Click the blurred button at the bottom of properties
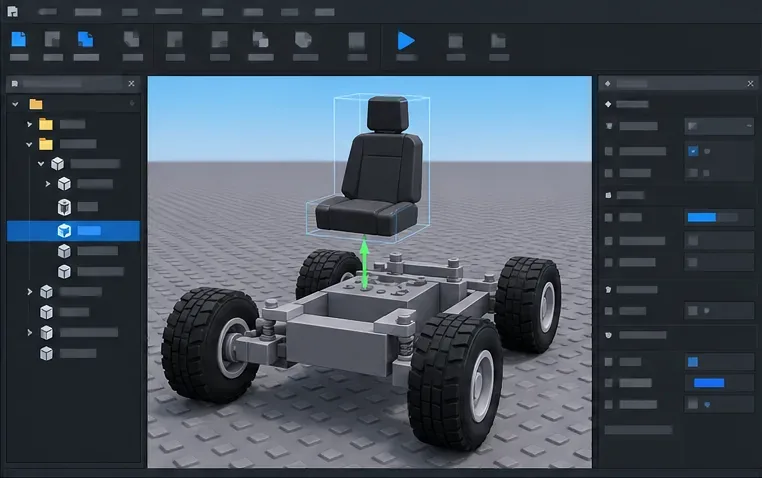Image resolution: width=762 pixels, height=478 pixels. pos(638,430)
